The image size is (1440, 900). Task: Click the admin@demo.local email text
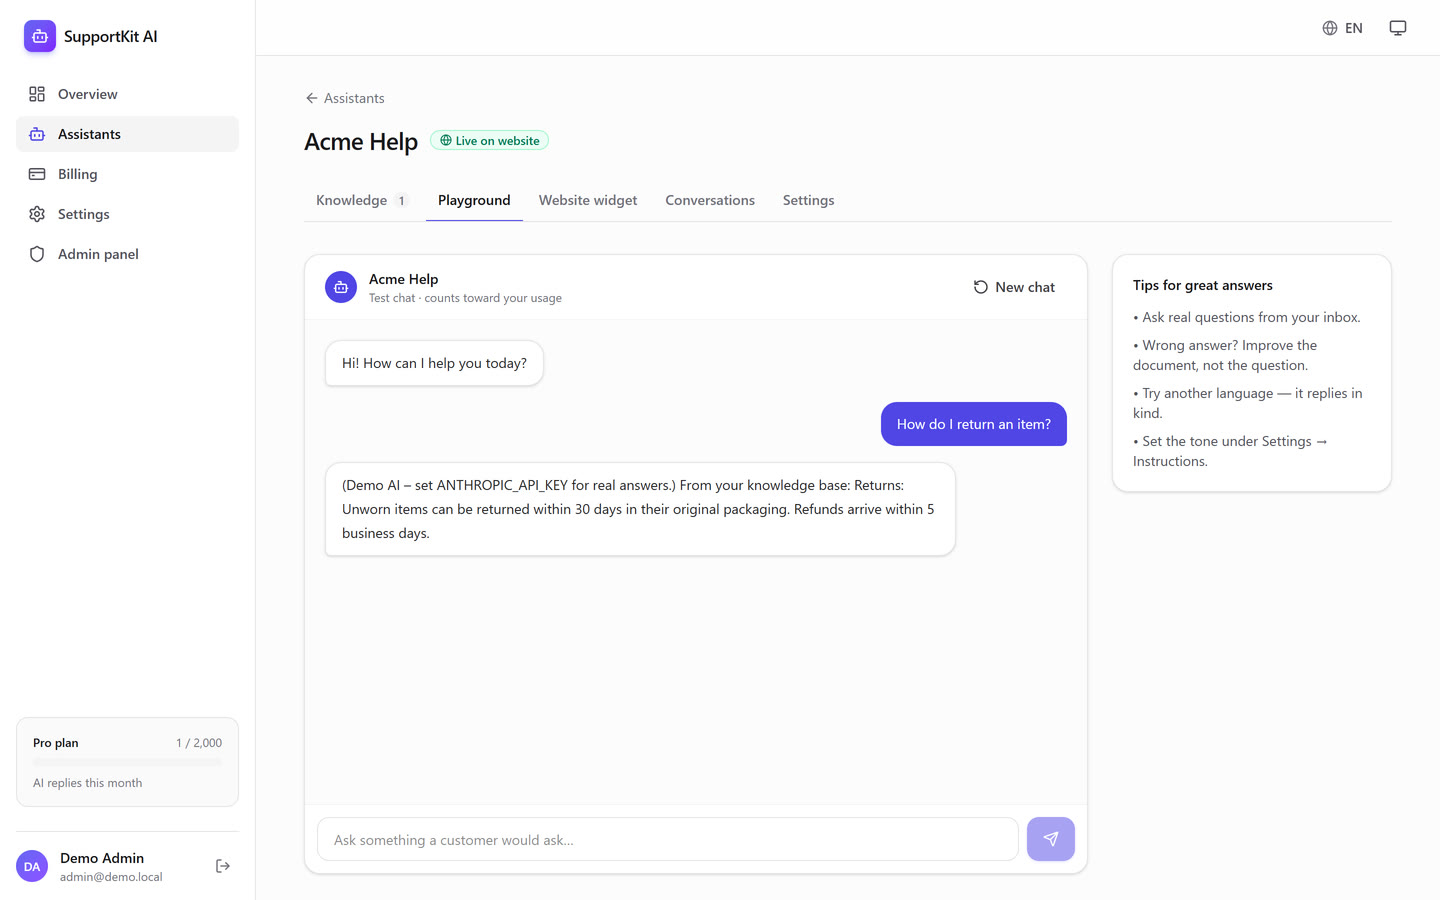111,877
